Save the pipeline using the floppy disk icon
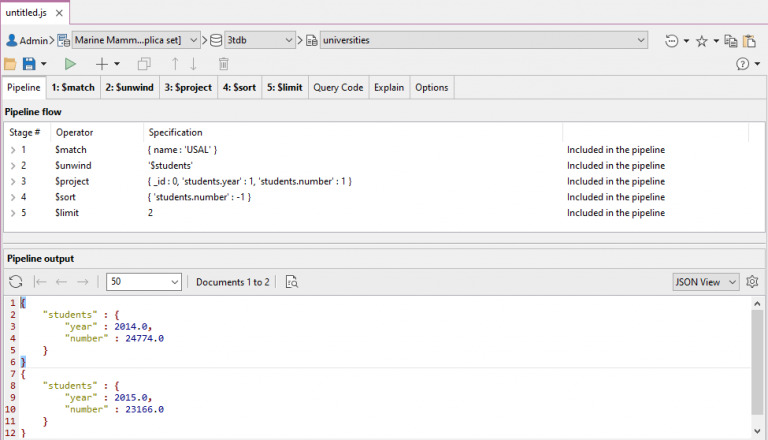This screenshot has width=768, height=440. pyautogui.click(x=28, y=64)
